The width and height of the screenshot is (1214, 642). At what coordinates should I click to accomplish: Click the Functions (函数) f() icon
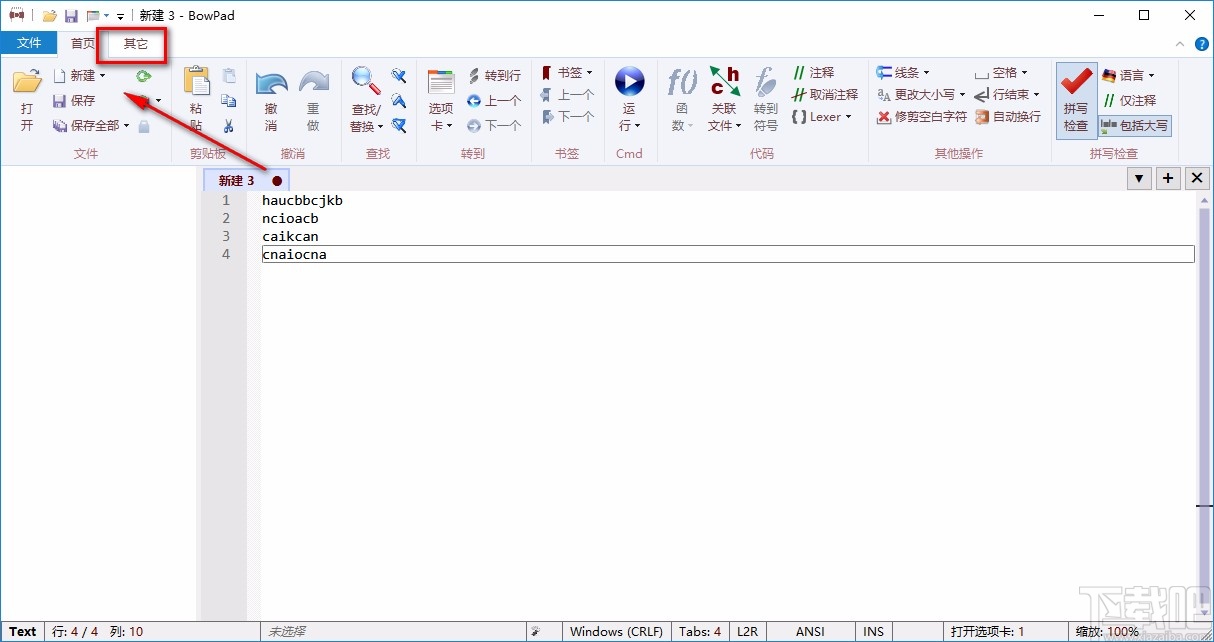(683, 82)
